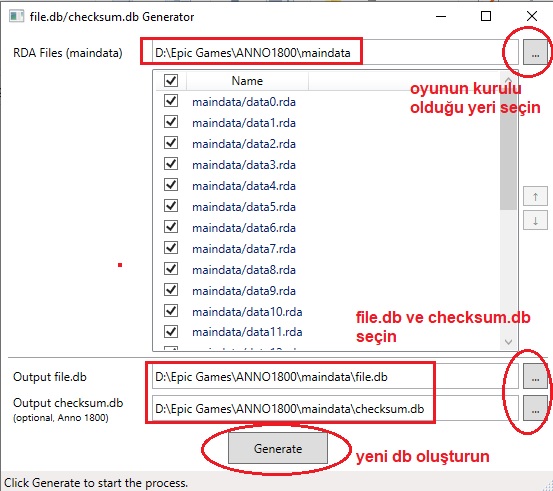Select maindata/data8.rda list entry
This screenshot has width=553, height=491.
(244, 270)
